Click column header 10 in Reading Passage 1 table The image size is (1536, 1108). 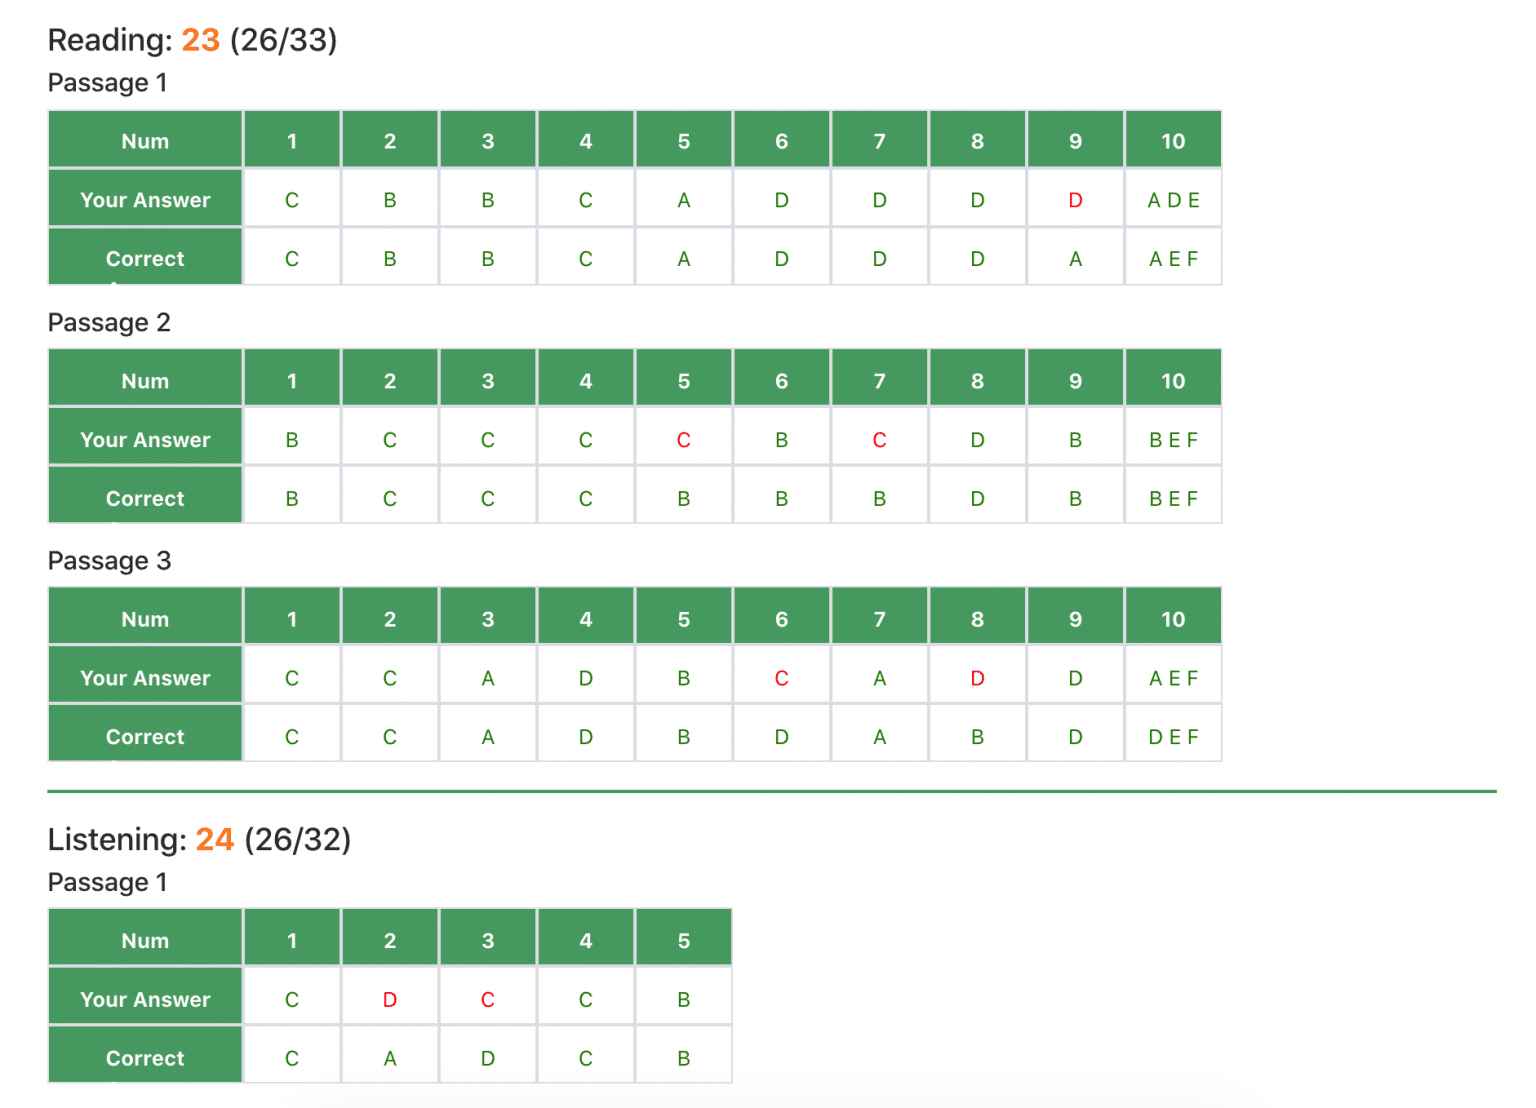(1173, 141)
